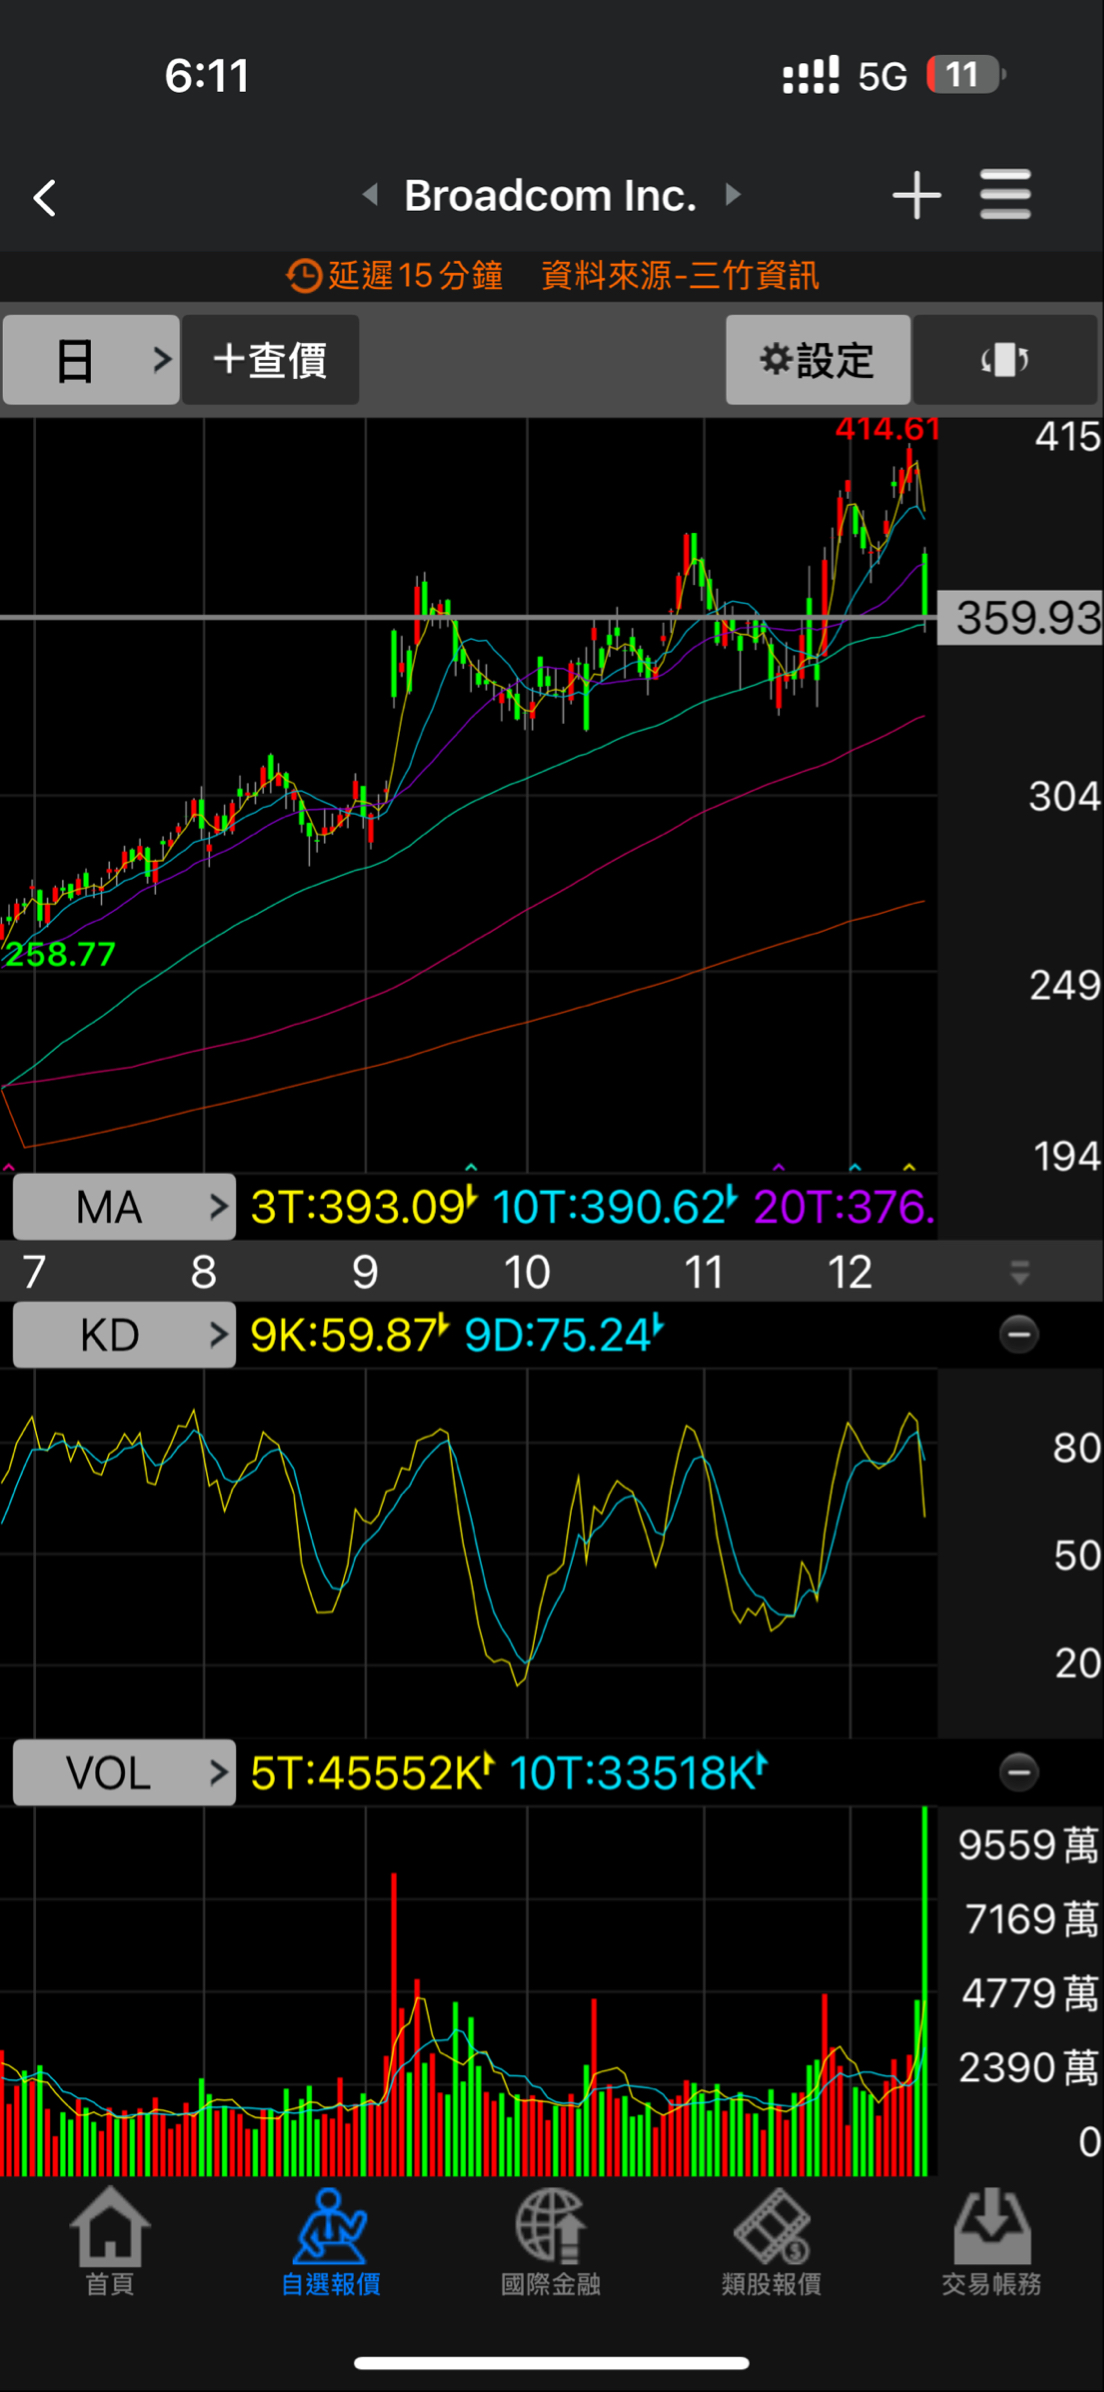The width and height of the screenshot is (1104, 2392).
Task: Tap the 3T:393.09 moving average value
Action: (364, 1207)
